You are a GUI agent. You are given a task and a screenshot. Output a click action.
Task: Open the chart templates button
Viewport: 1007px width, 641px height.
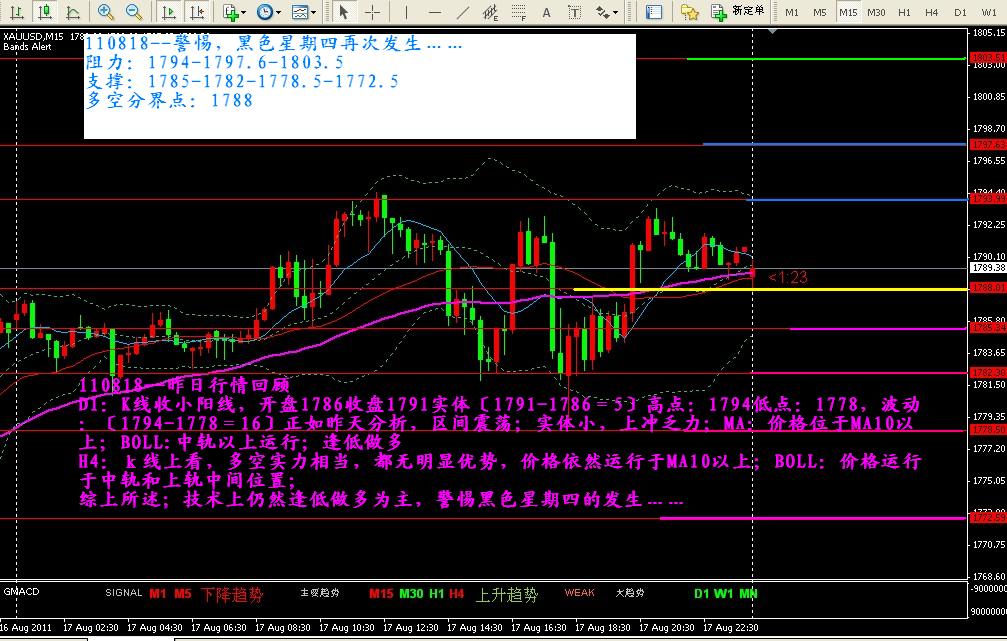[x=299, y=12]
